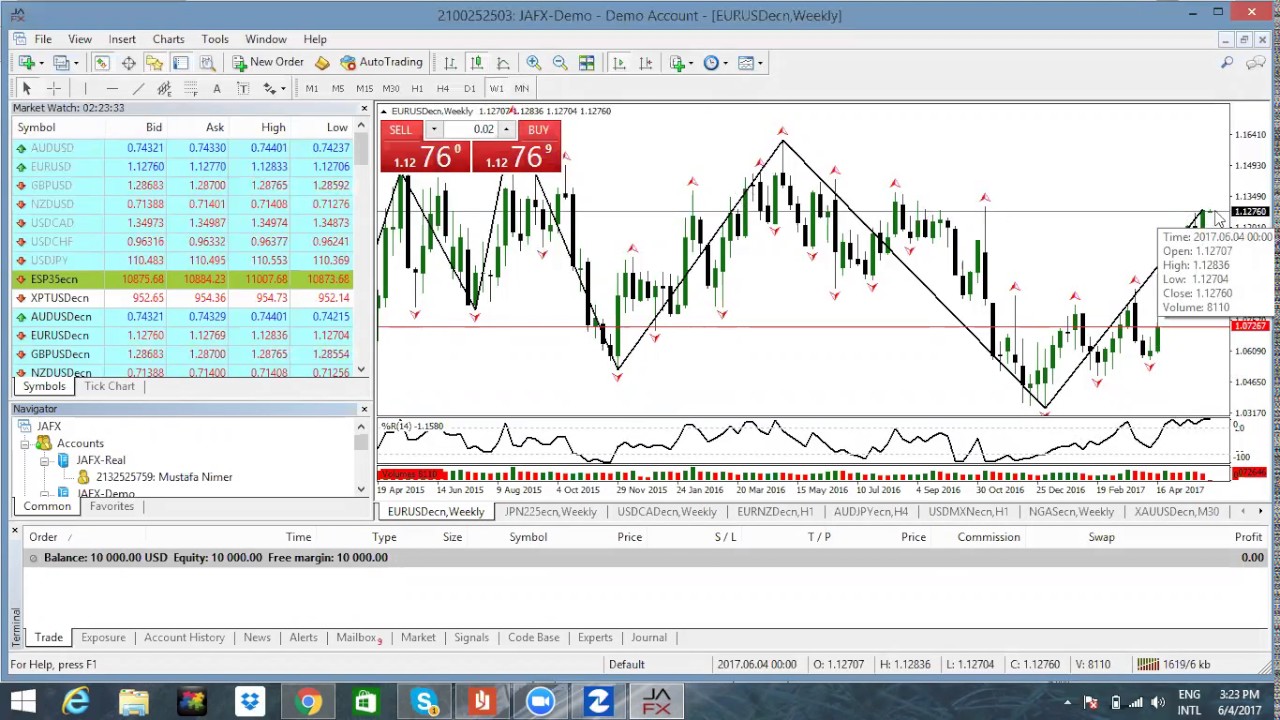
Task: Collapse the JAFX-Real tree node
Action: tap(45, 460)
